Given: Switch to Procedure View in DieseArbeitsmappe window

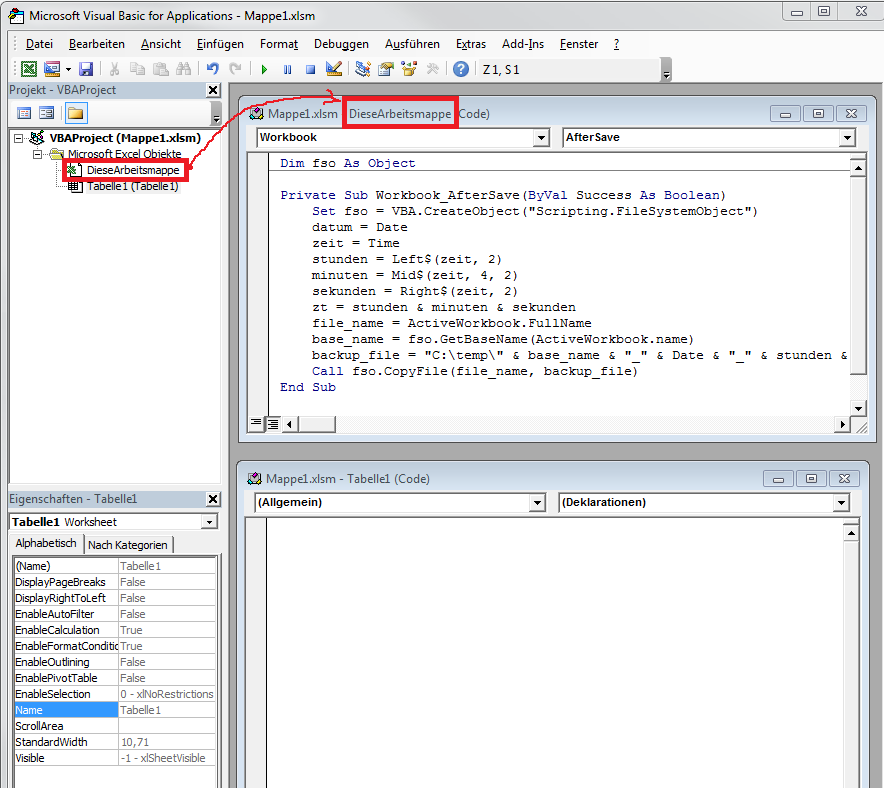Looking at the screenshot, I should (256, 423).
